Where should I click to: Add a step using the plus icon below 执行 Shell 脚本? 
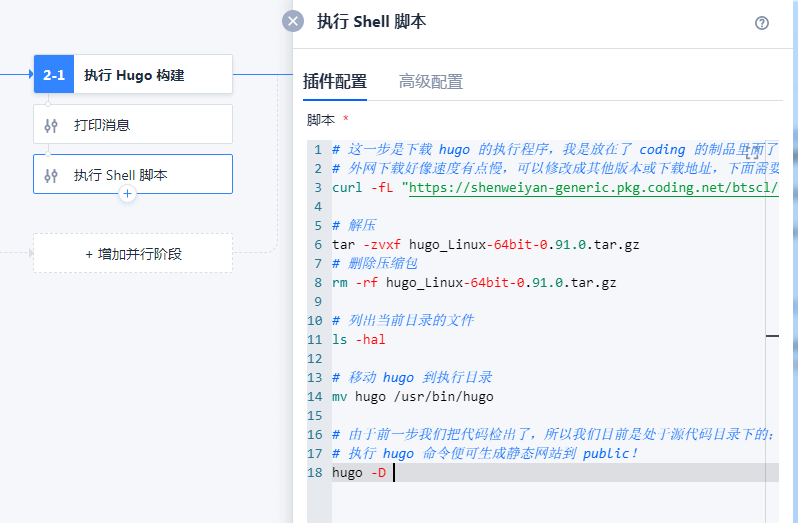127,193
